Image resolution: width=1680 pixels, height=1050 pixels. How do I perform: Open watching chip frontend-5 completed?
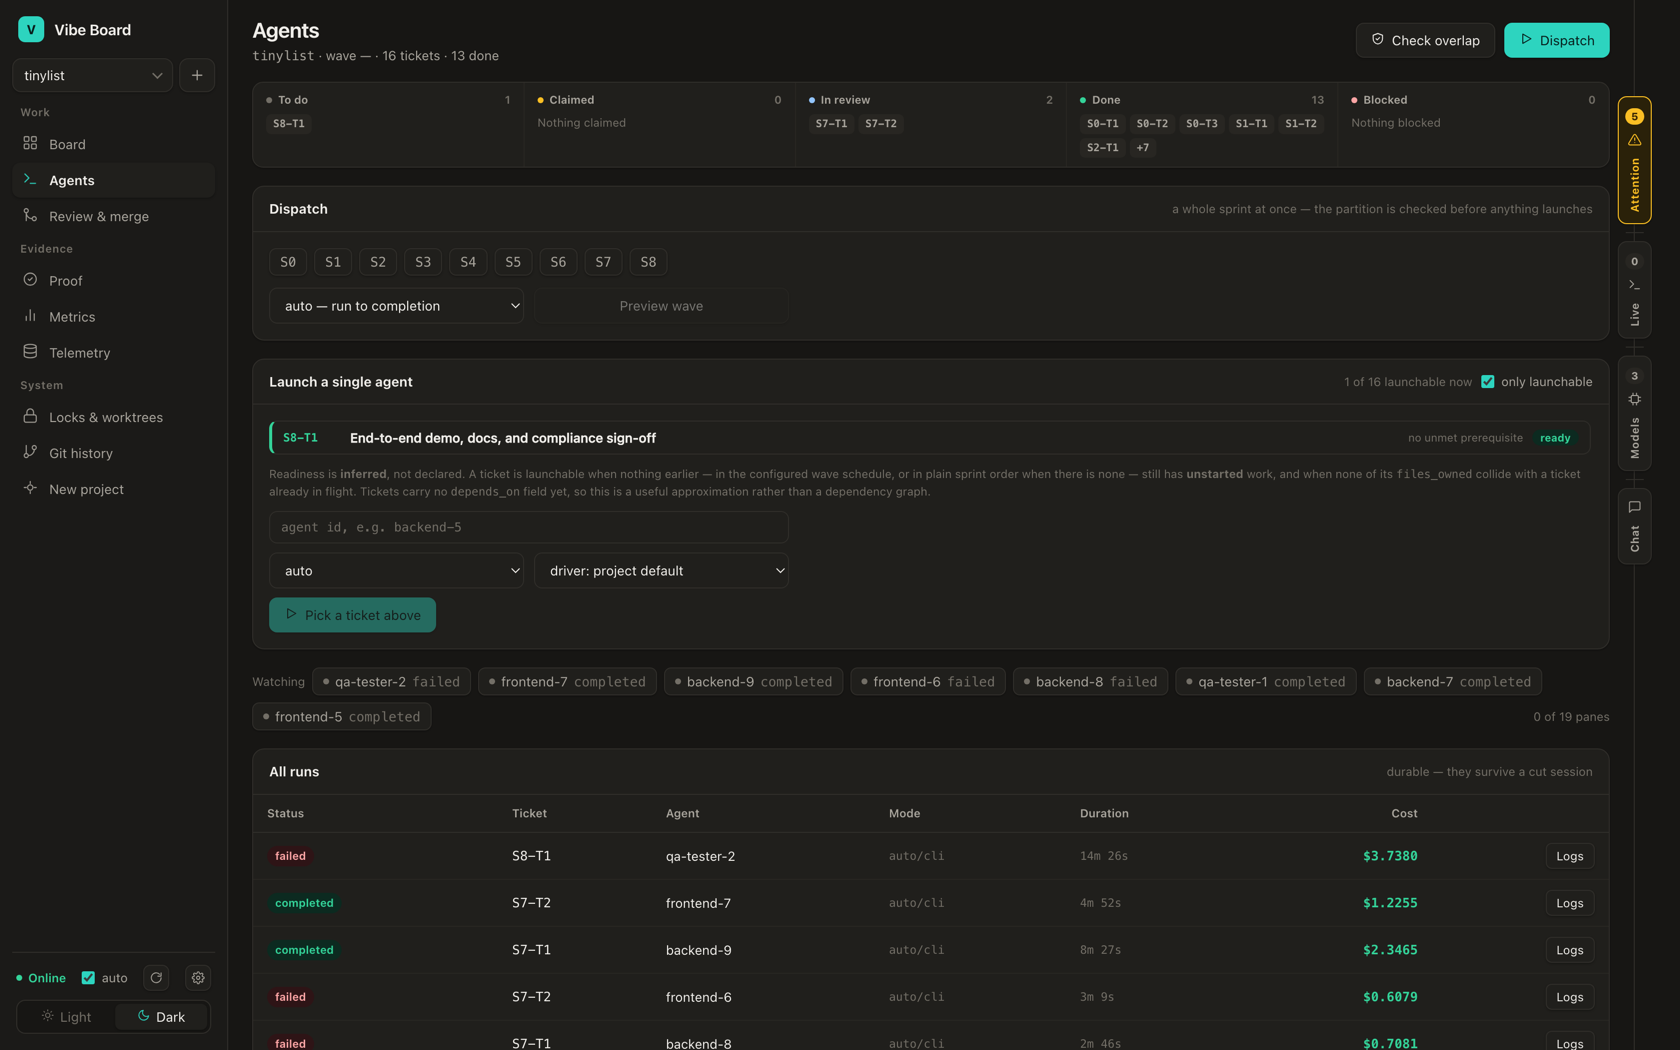342,717
